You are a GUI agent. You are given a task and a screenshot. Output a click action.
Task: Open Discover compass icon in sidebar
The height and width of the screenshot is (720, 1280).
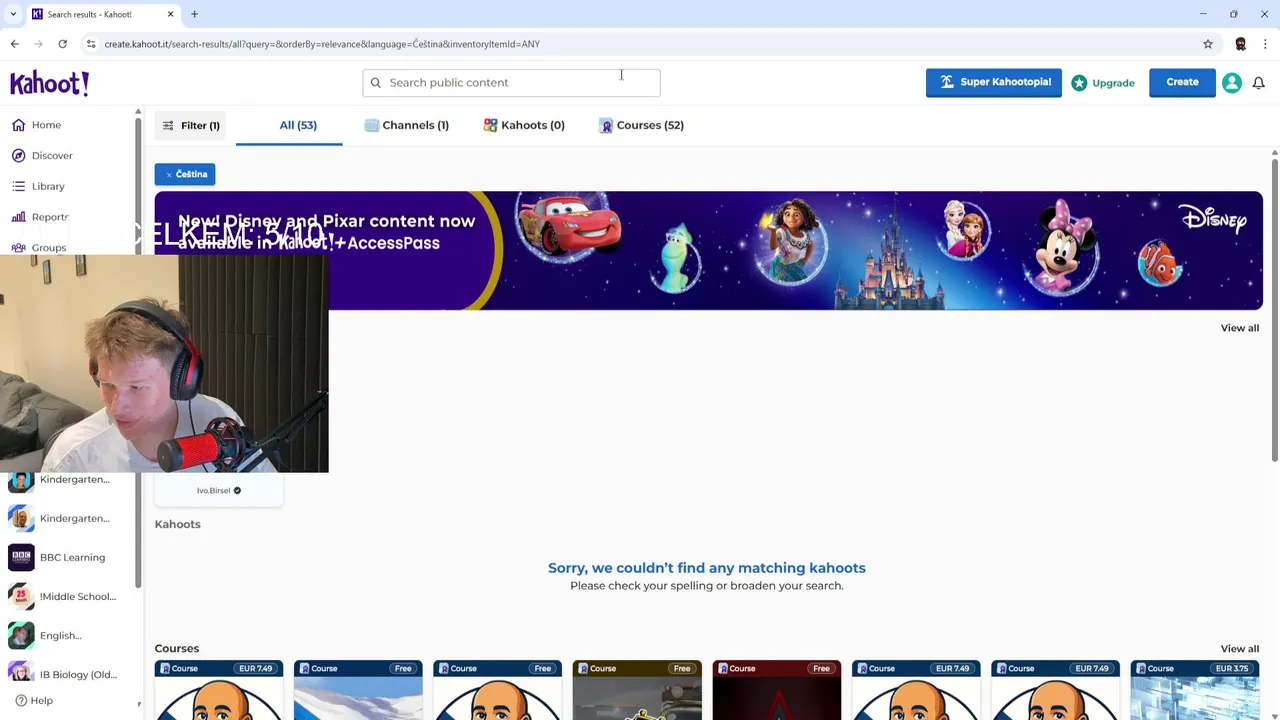pyautogui.click(x=19, y=156)
